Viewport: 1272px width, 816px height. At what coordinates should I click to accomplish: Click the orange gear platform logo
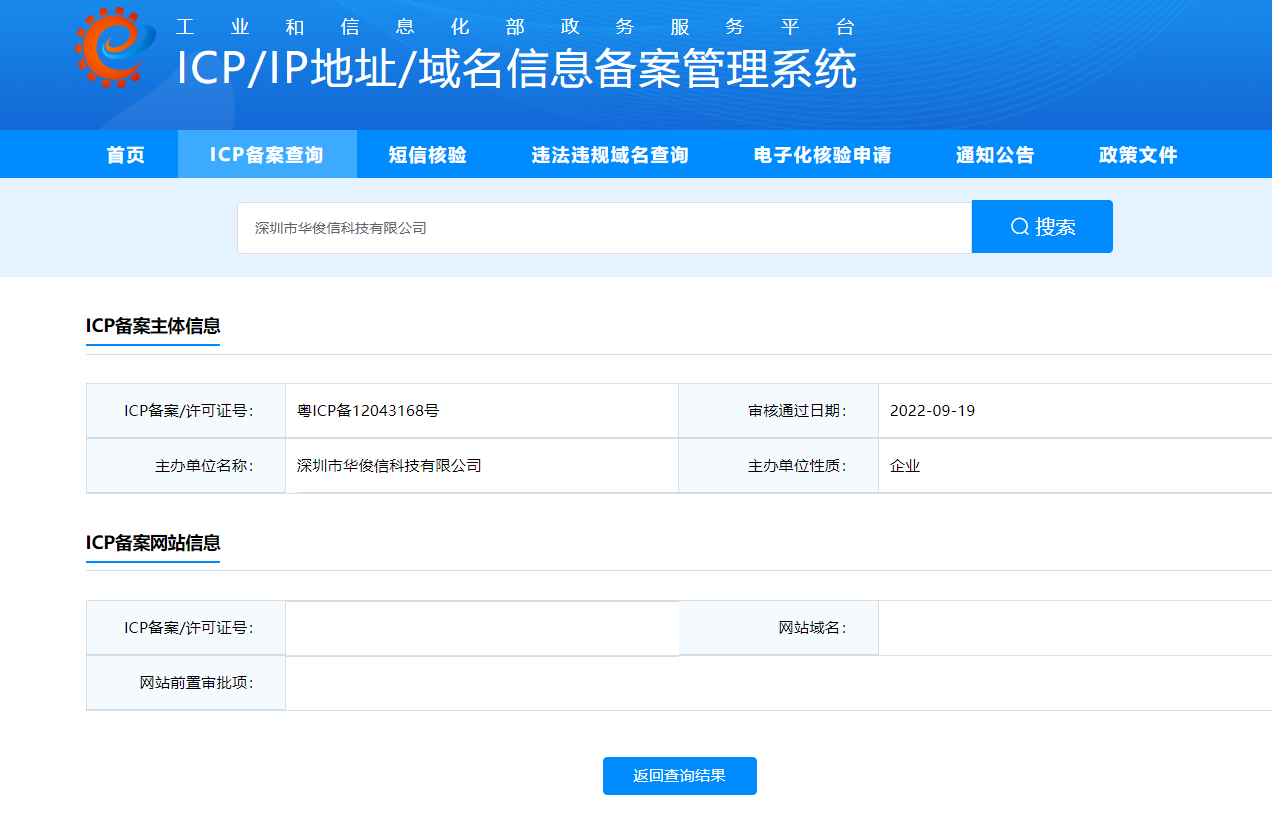pos(115,47)
